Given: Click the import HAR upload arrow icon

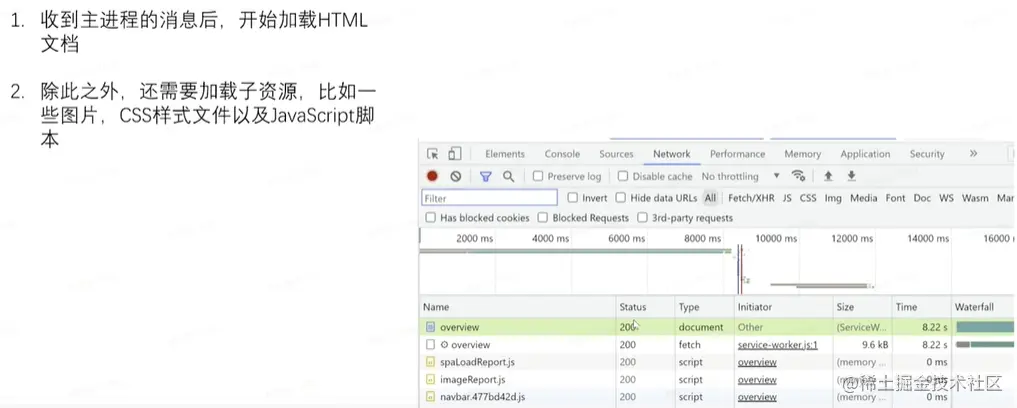Looking at the screenshot, I should click(x=828, y=176).
